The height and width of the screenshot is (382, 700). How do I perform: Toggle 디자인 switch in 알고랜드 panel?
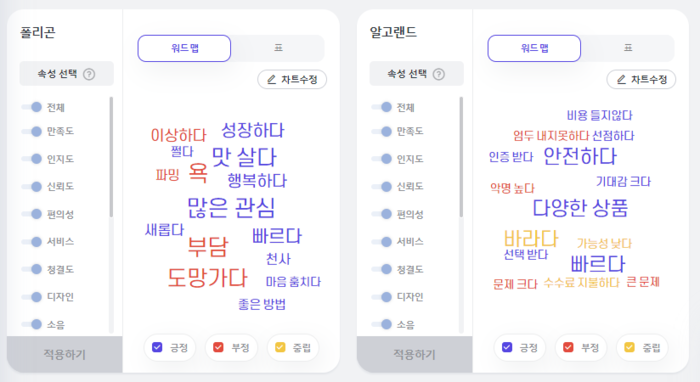point(382,297)
